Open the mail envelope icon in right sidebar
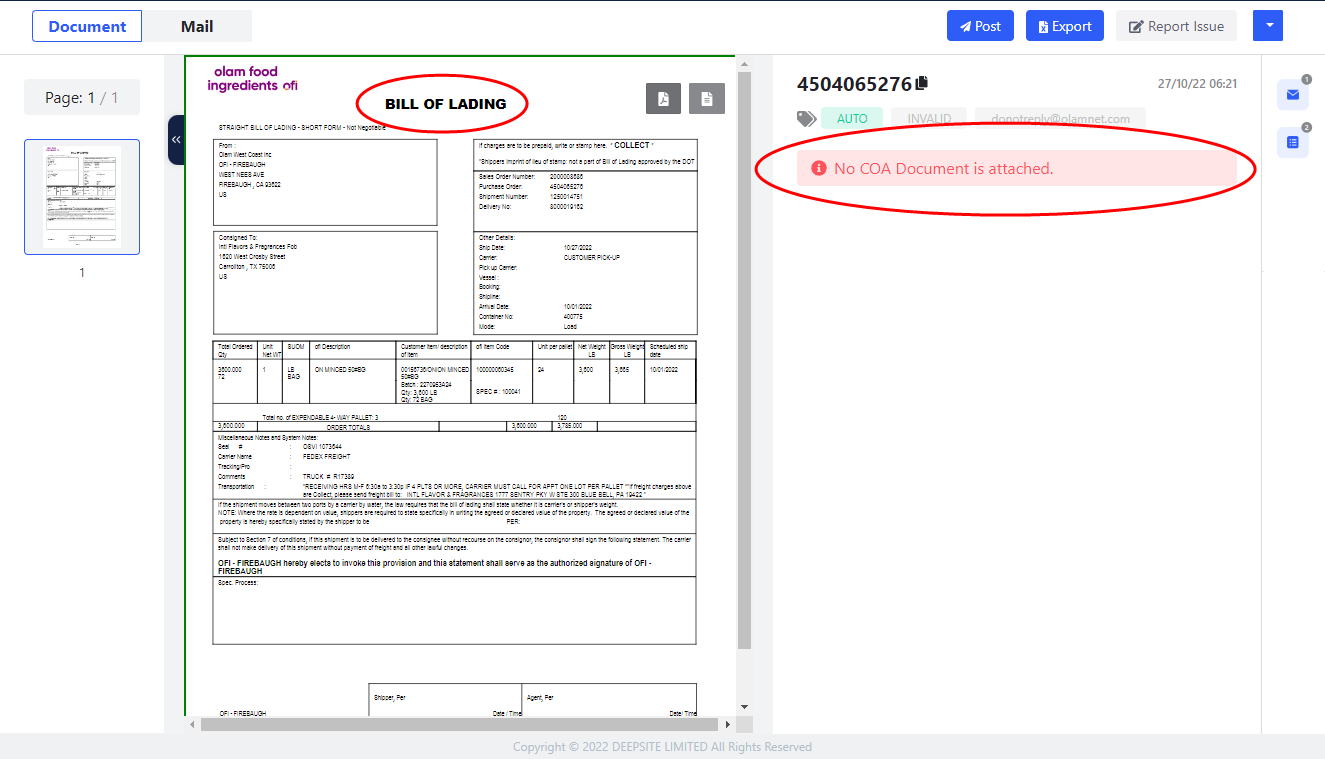The image size is (1325, 759). [1292, 95]
